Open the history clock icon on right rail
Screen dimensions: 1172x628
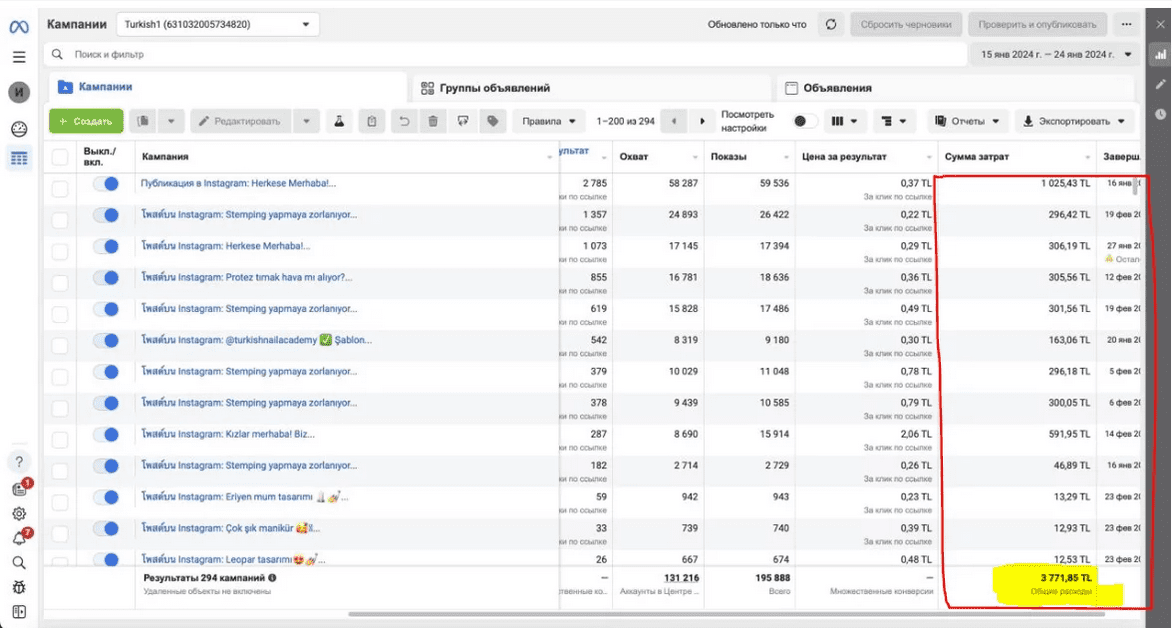pyautogui.click(x=1160, y=114)
